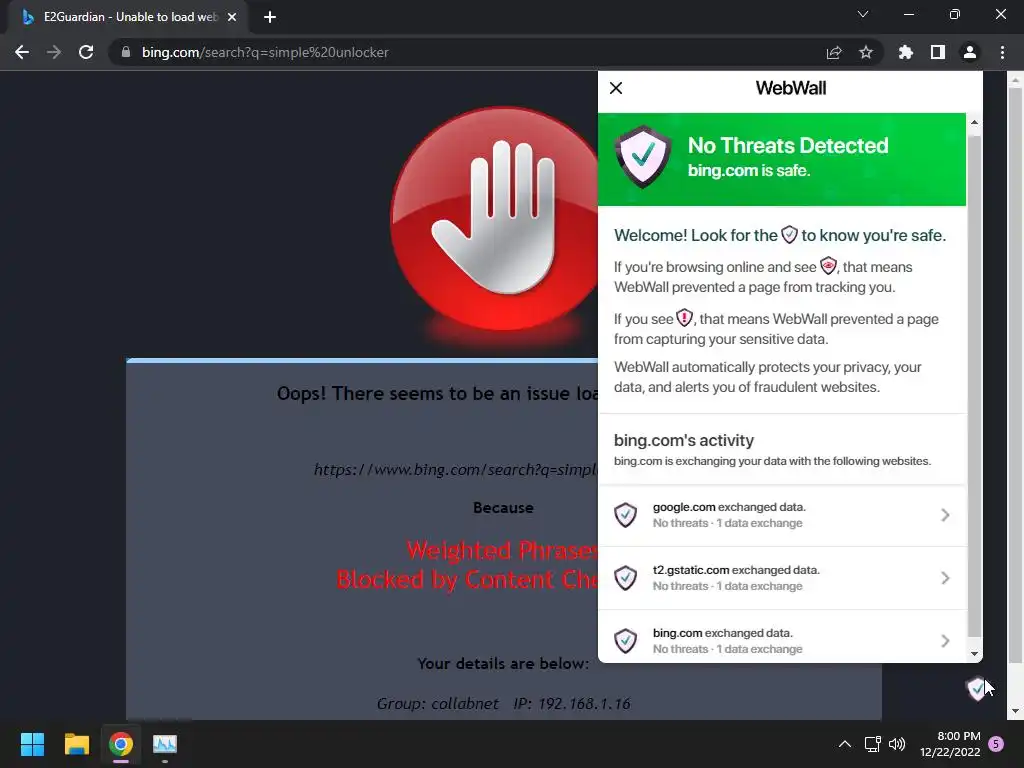Reload the current page
The width and height of the screenshot is (1024, 768).
pyautogui.click(x=86, y=52)
